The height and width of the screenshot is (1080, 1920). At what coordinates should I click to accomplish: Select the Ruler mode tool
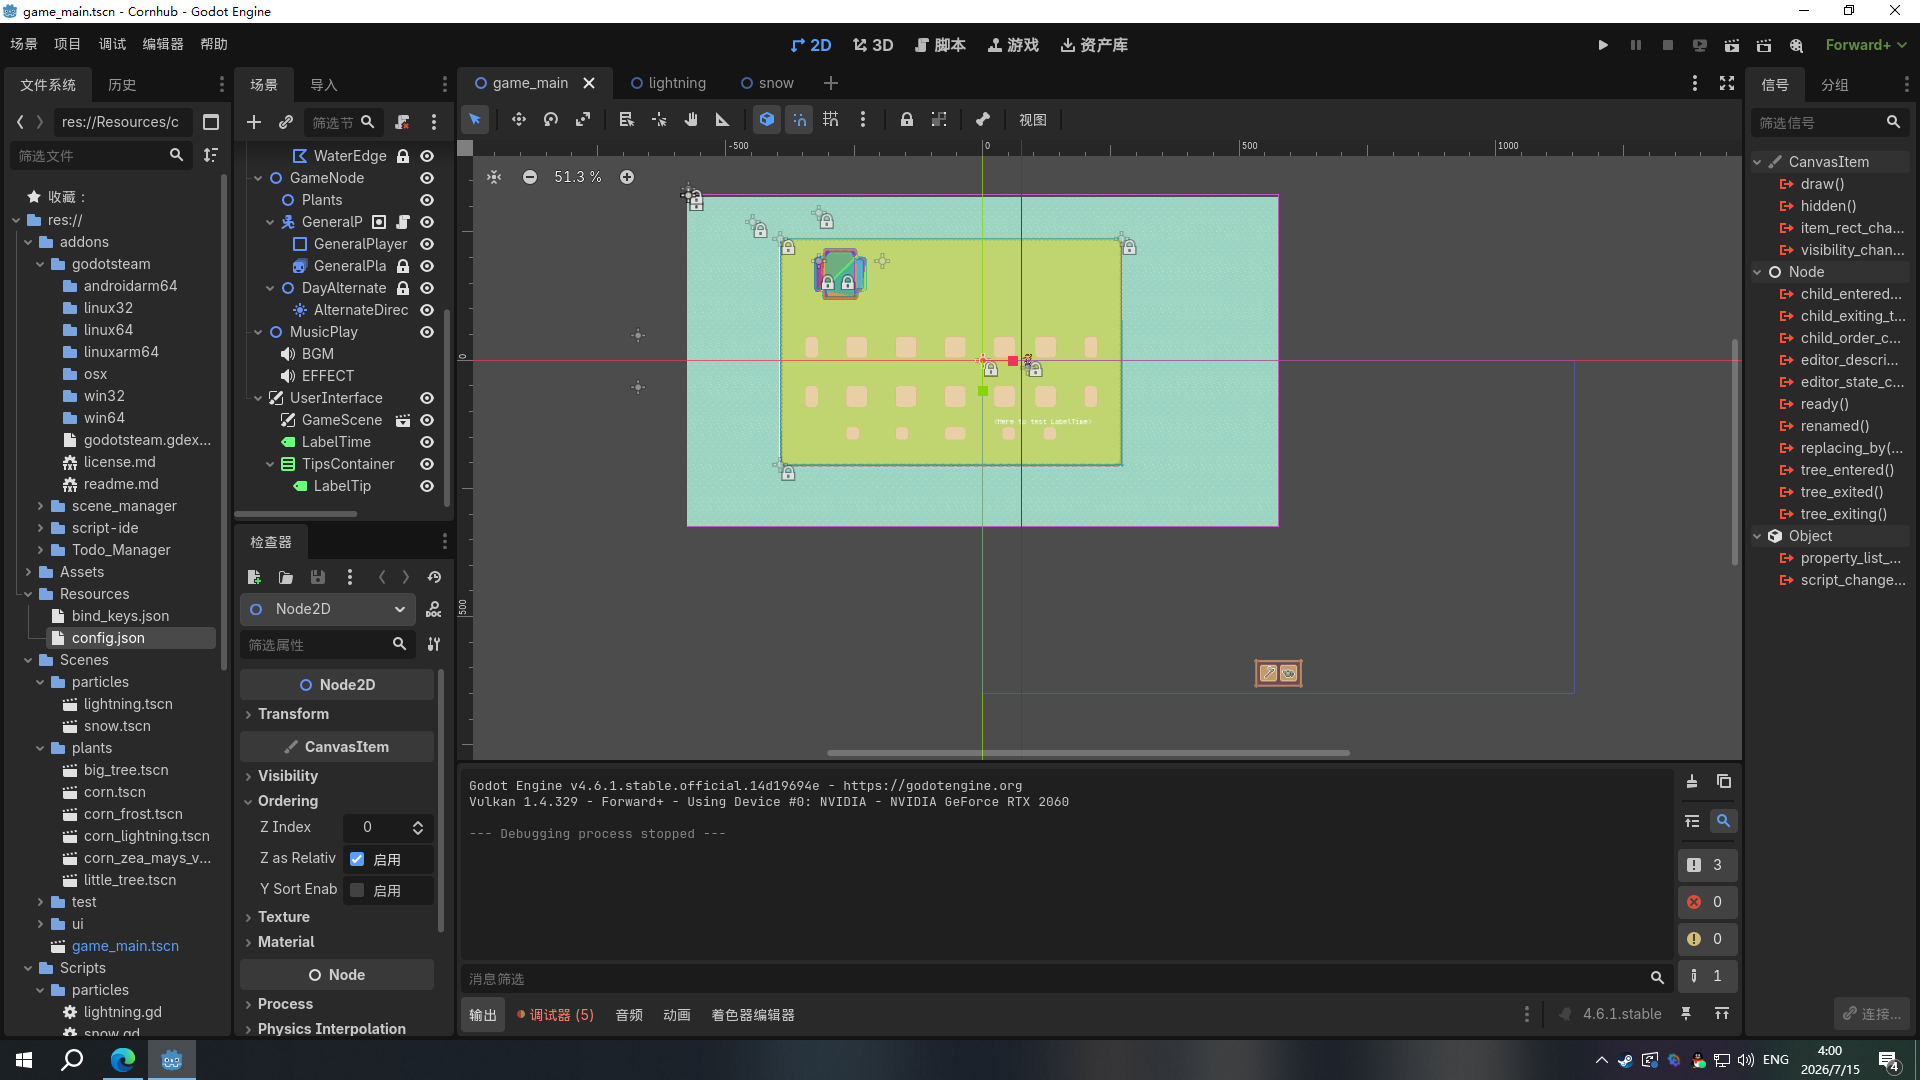click(723, 120)
